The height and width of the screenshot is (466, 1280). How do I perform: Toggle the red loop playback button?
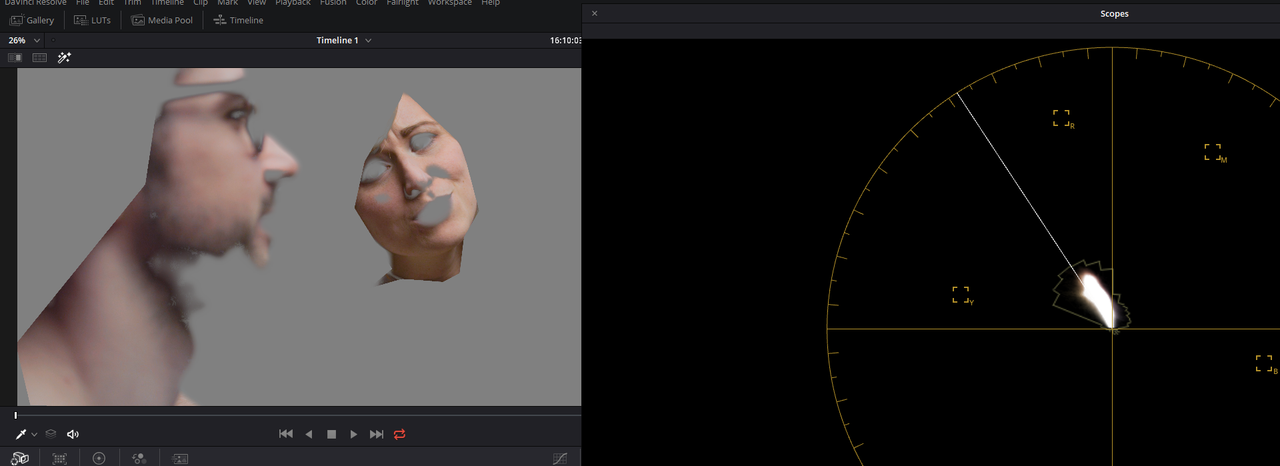400,434
